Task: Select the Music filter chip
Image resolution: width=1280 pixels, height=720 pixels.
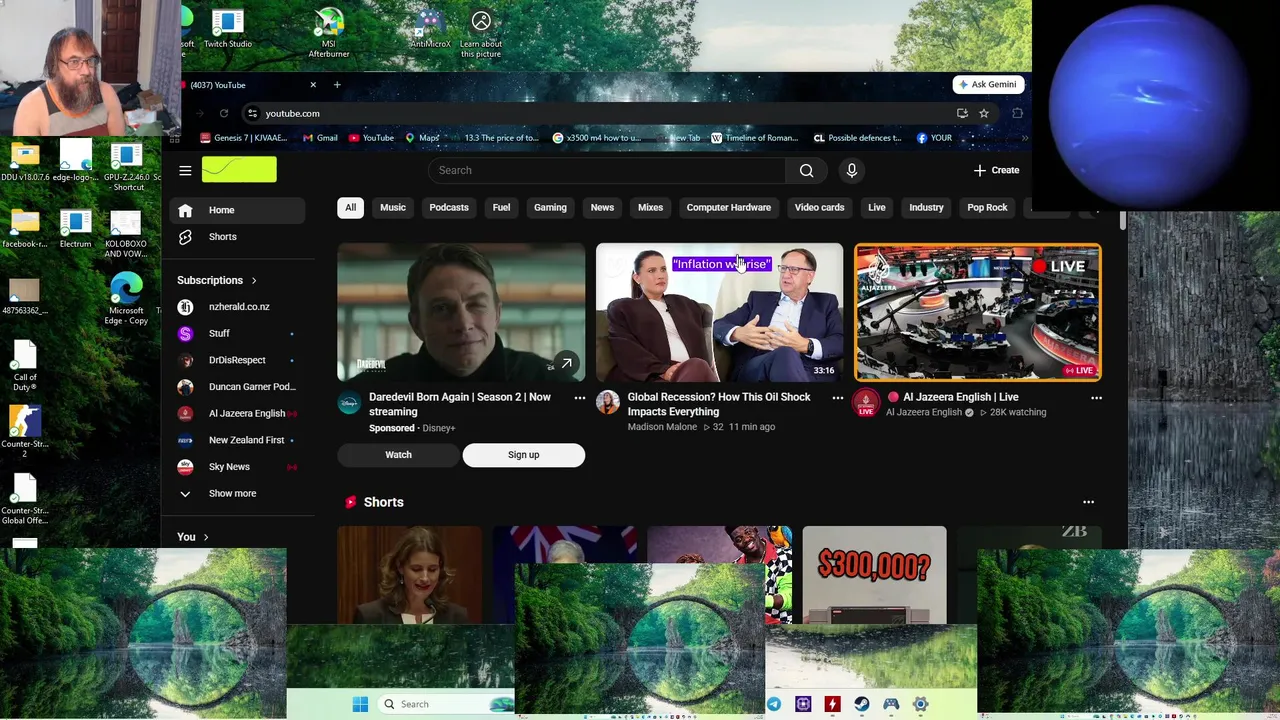Action: (x=392, y=207)
